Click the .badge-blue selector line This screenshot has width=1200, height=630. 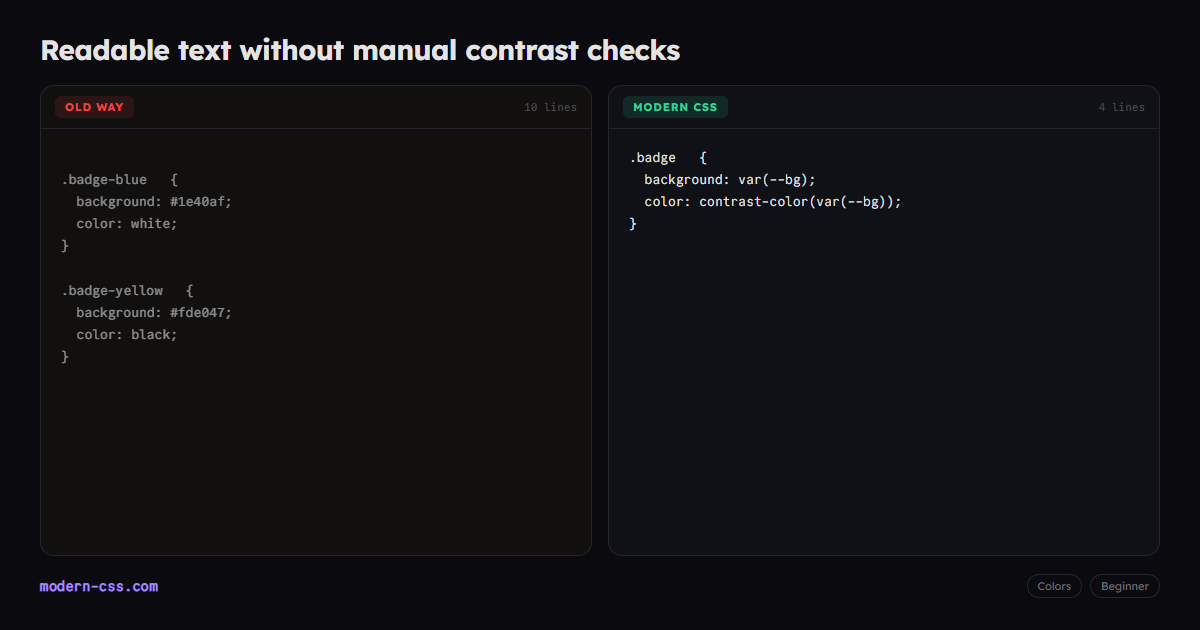[119, 180]
